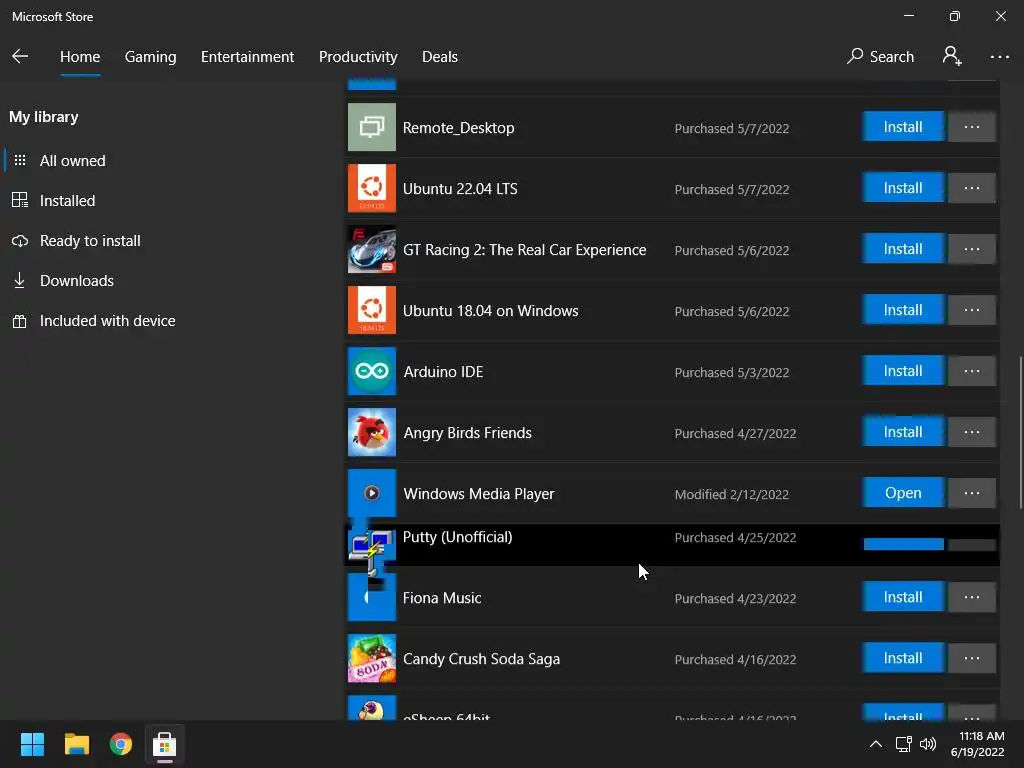This screenshot has height=768, width=1024.
Task: Expand more options for Fiona Music
Action: (x=972, y=597)
